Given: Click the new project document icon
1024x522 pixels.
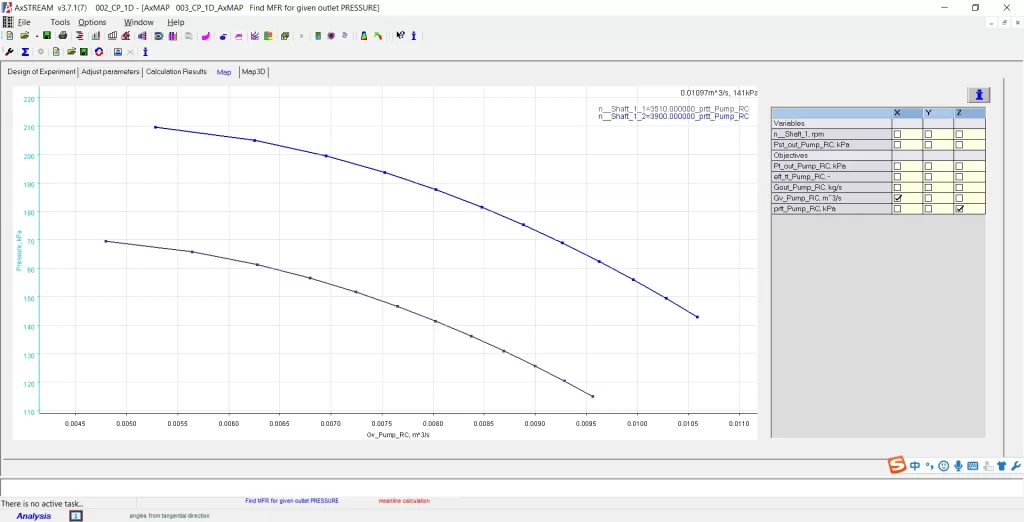Looking at the screenshot, I should [x=10, y=35].
